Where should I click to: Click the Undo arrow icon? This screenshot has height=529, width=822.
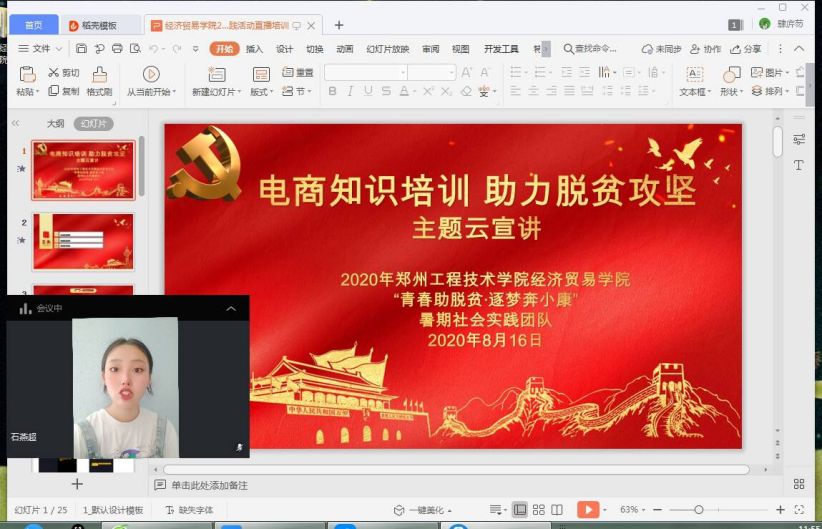[x=154, y=49]
